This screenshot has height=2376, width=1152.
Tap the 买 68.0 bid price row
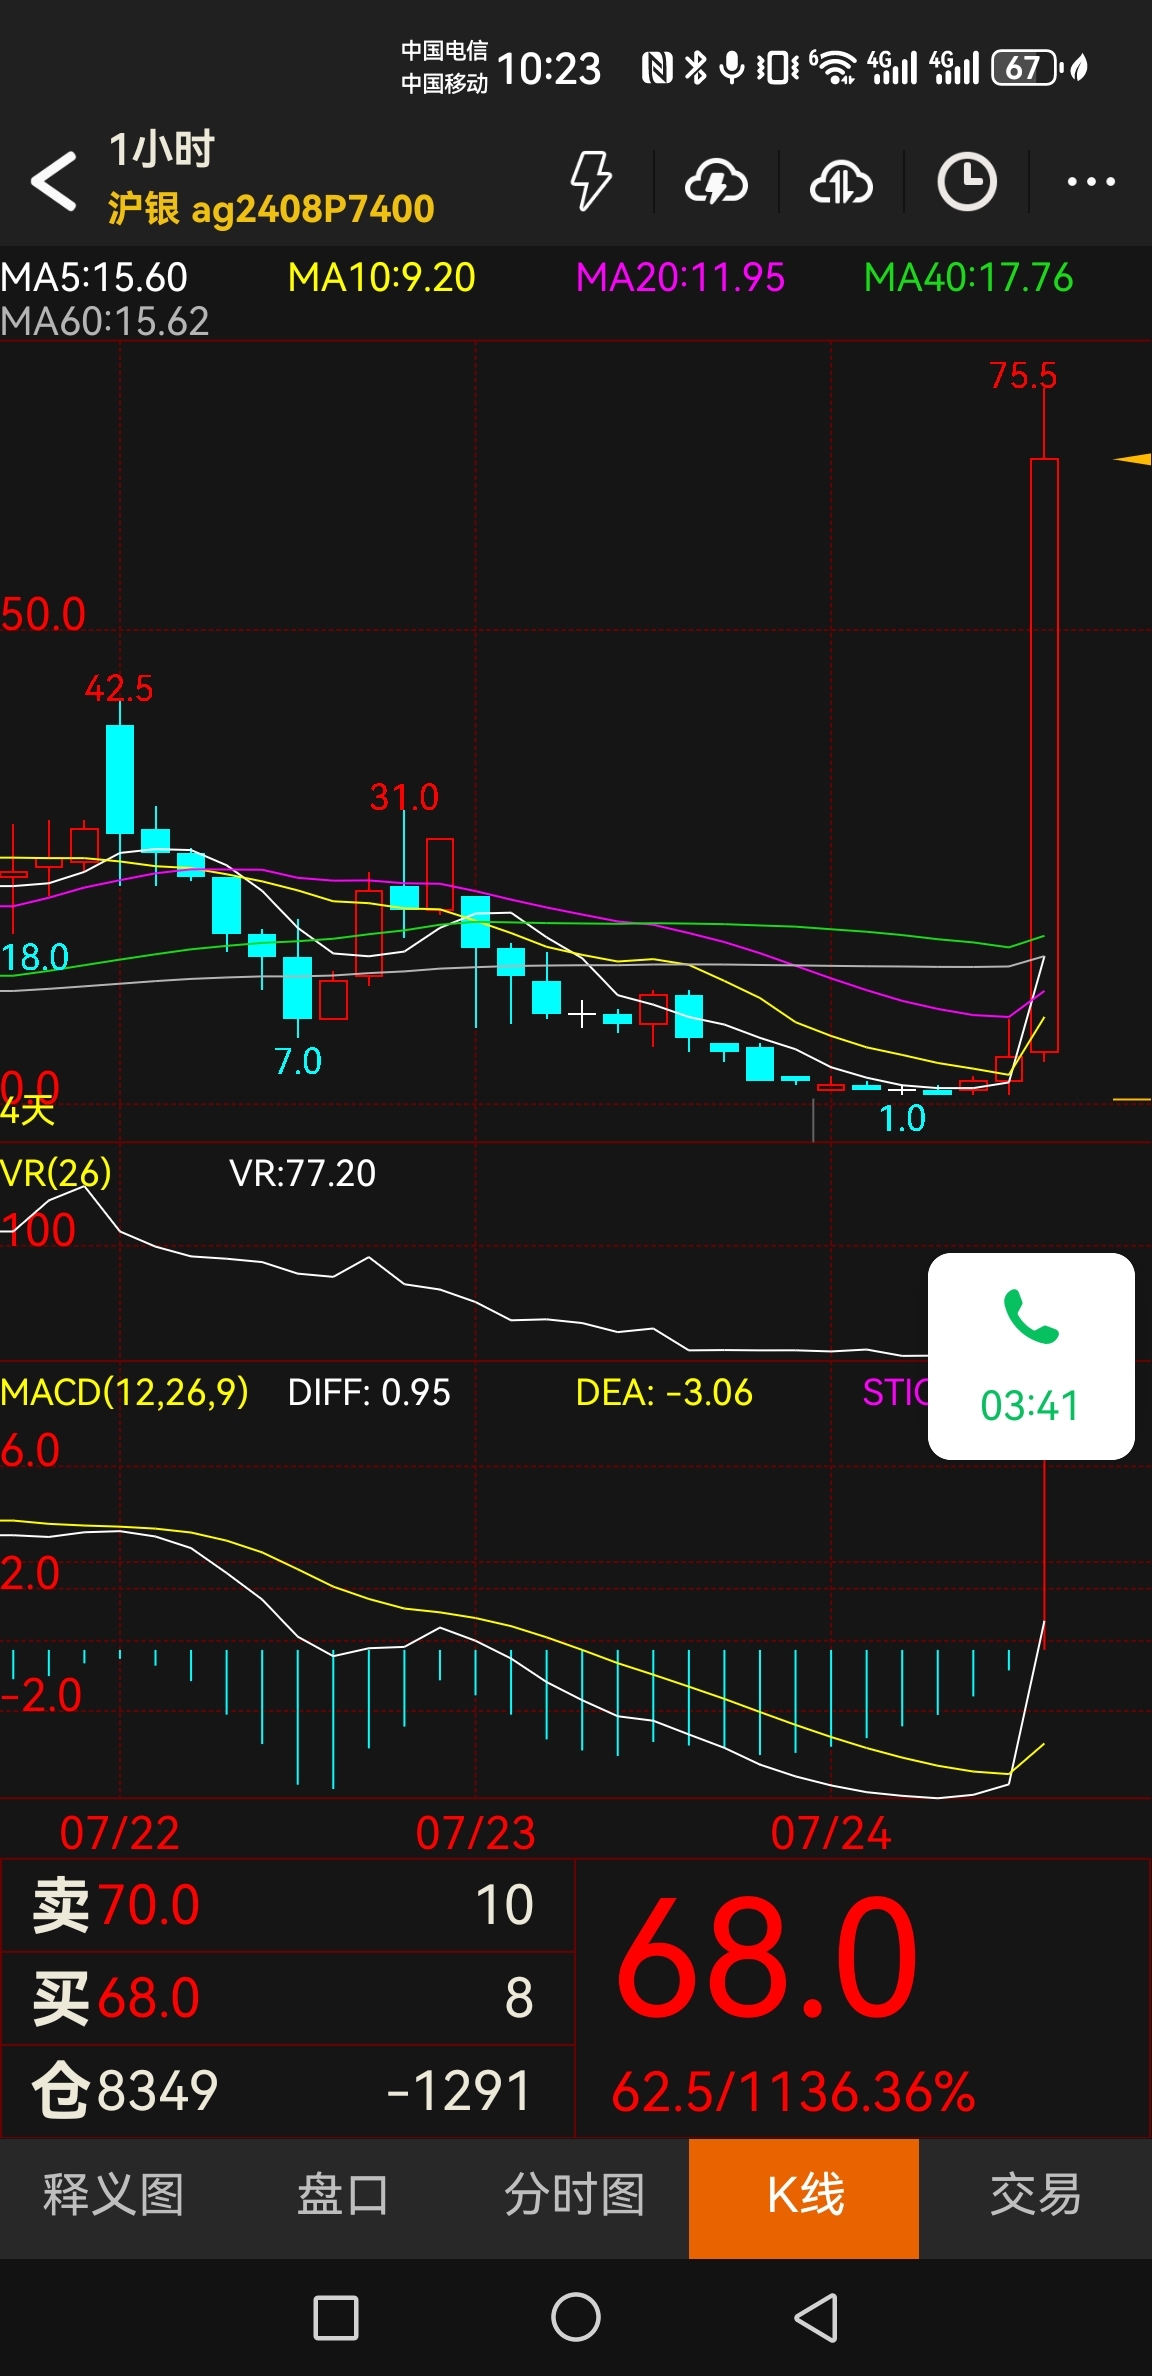(288, 1998)
